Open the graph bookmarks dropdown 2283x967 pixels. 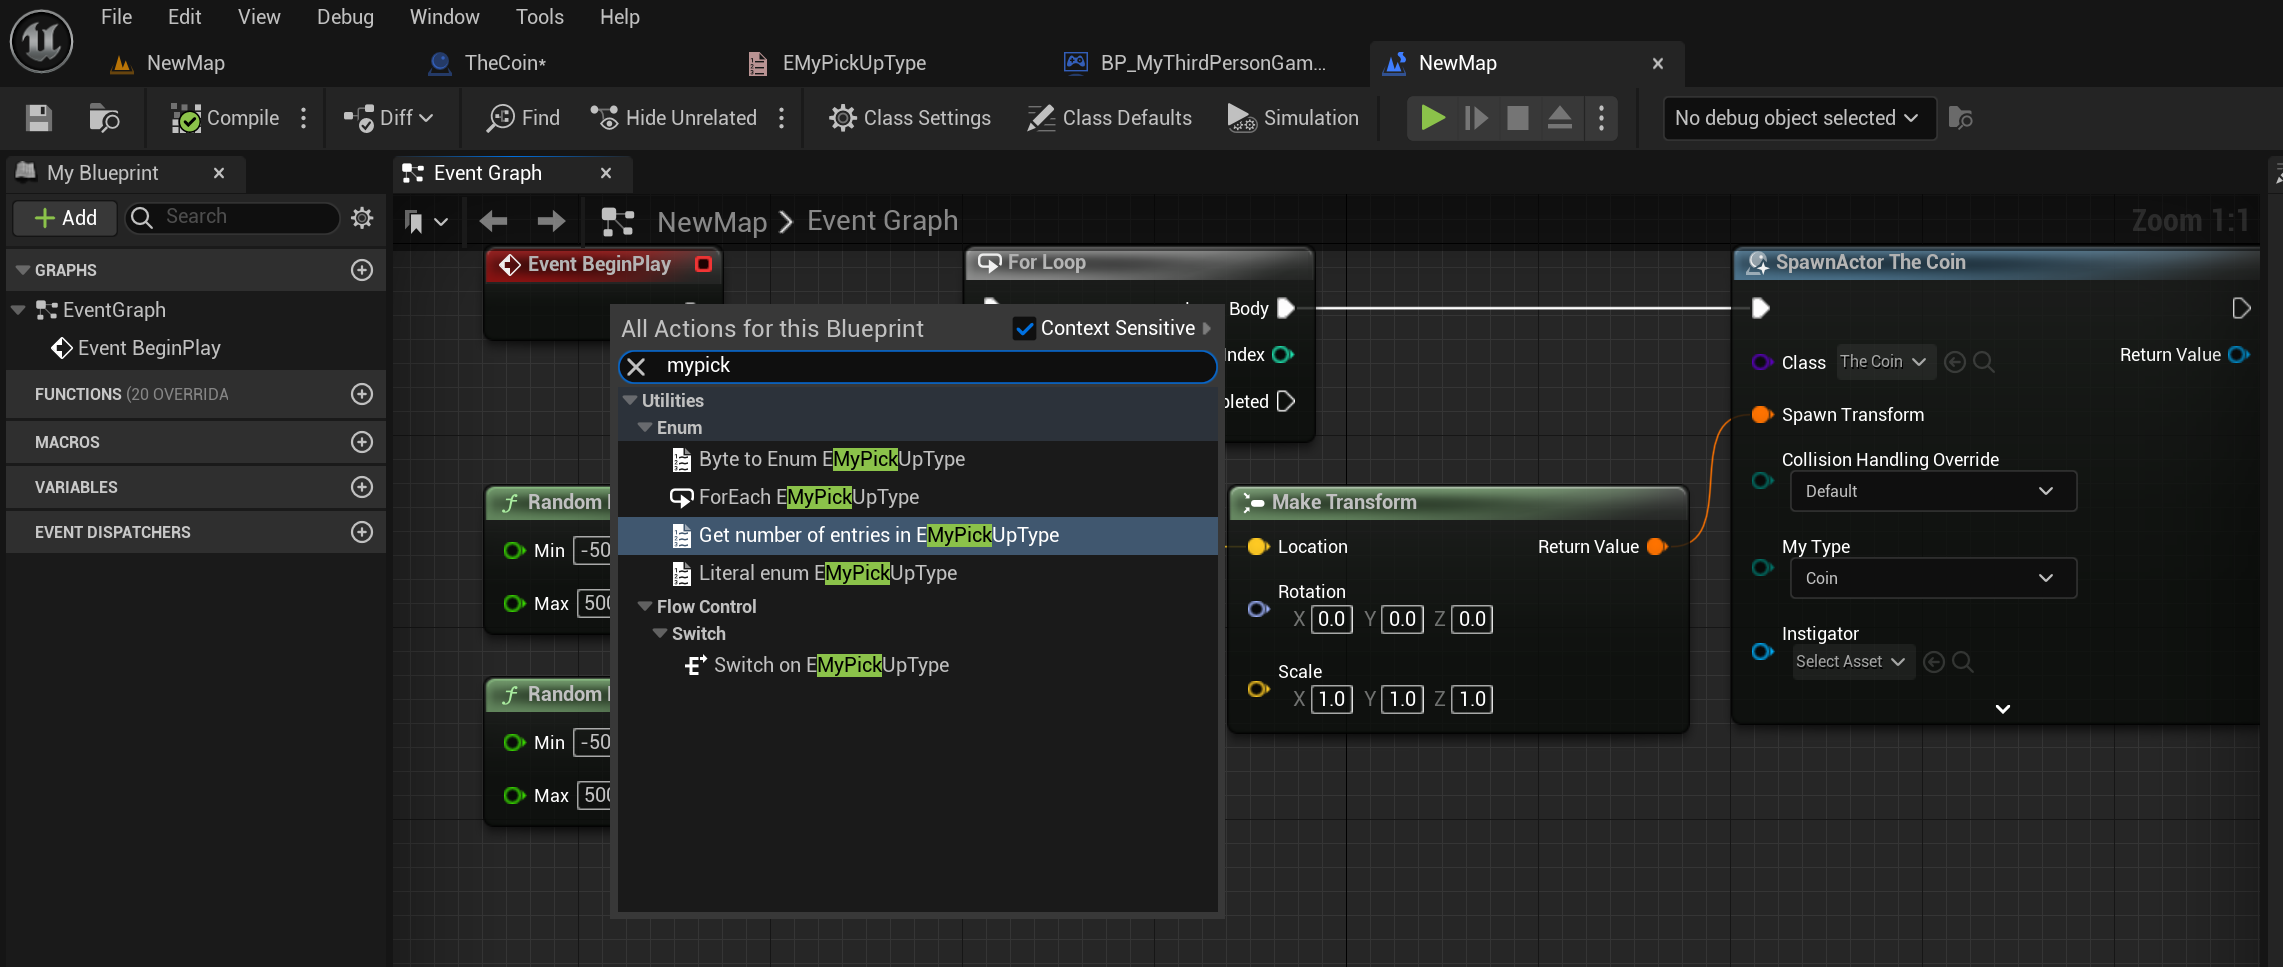pyautogui.click(x=425, y=221)
